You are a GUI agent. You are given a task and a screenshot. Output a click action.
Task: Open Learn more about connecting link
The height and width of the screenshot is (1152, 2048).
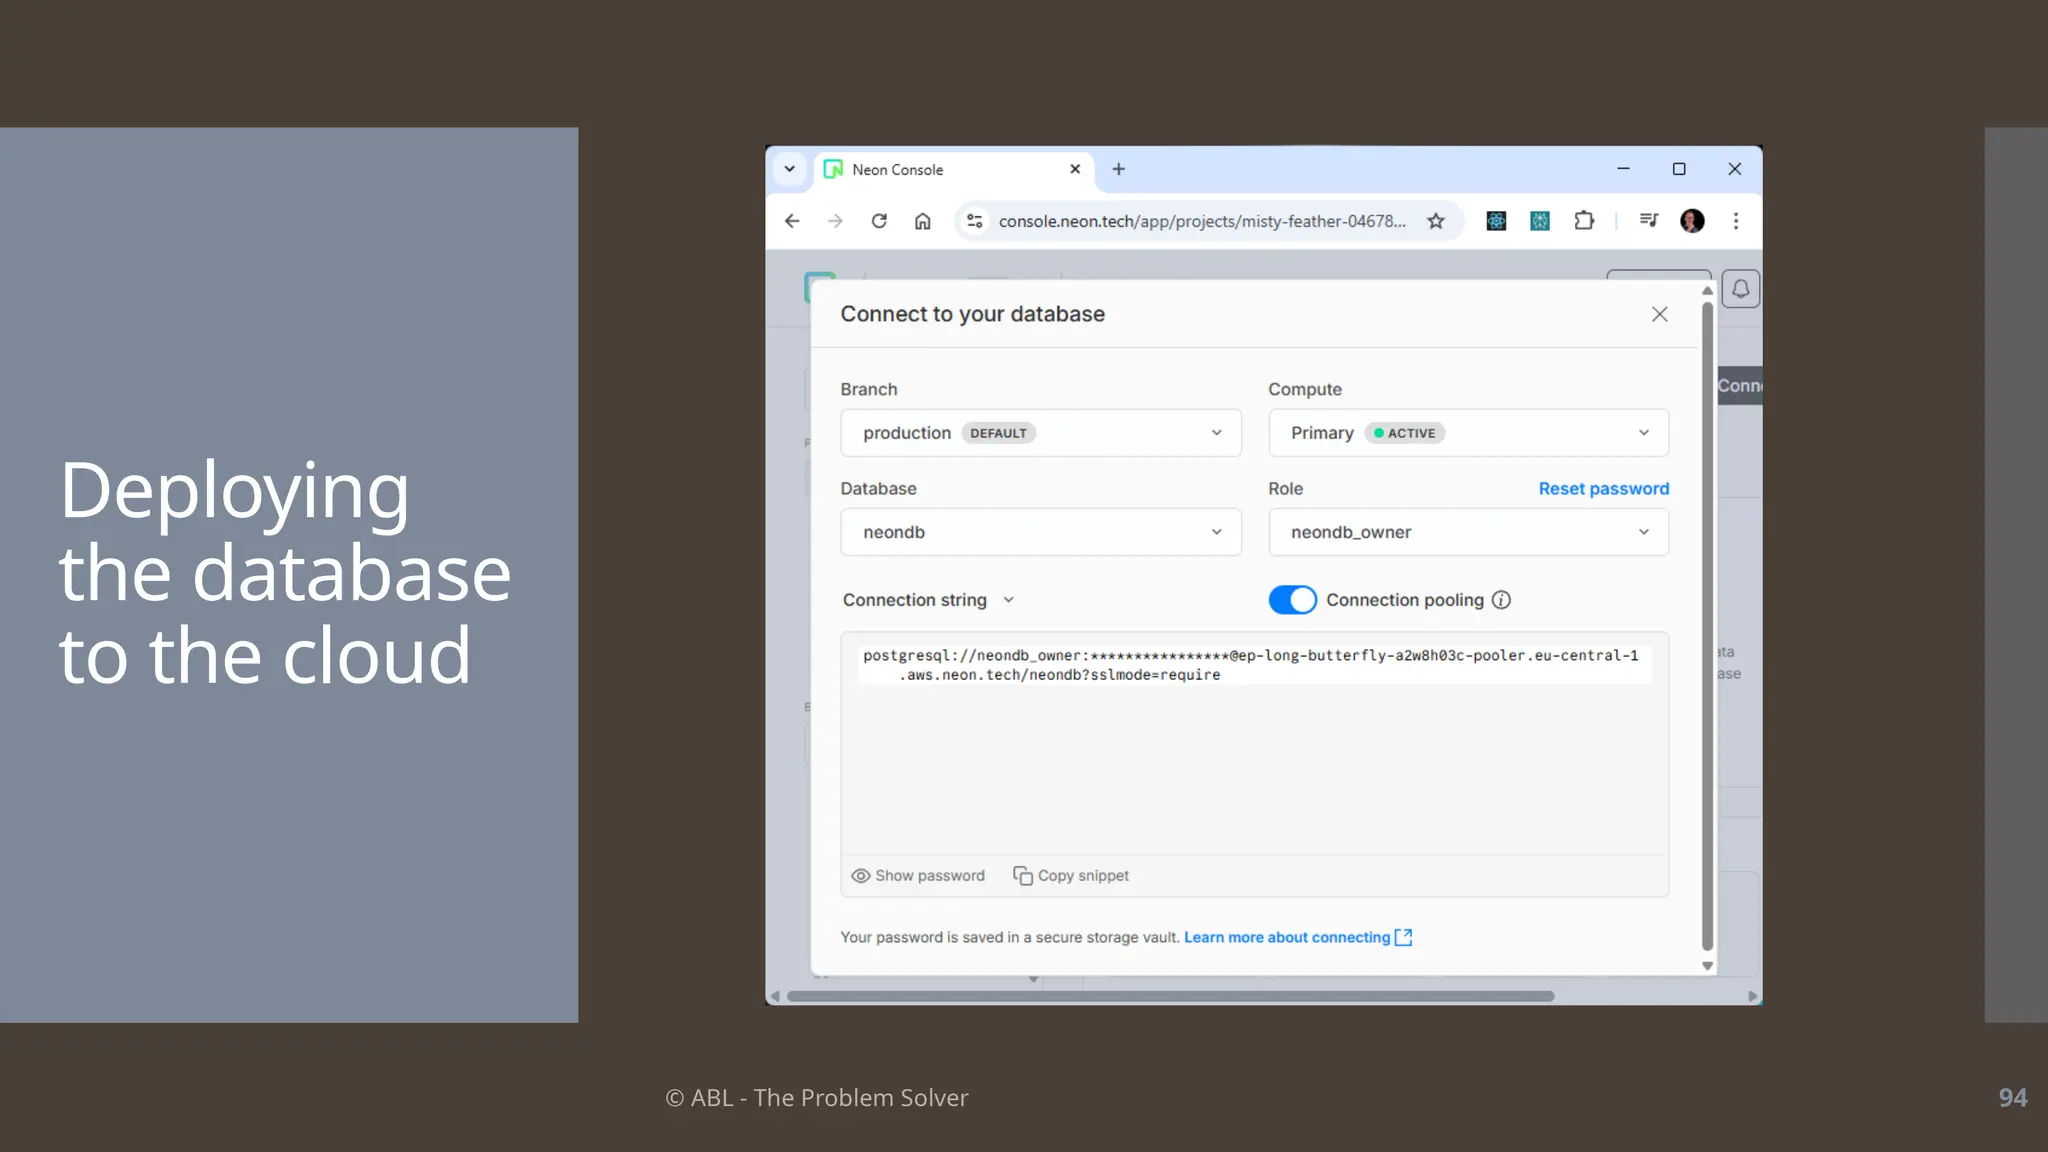coord(1298,937)
